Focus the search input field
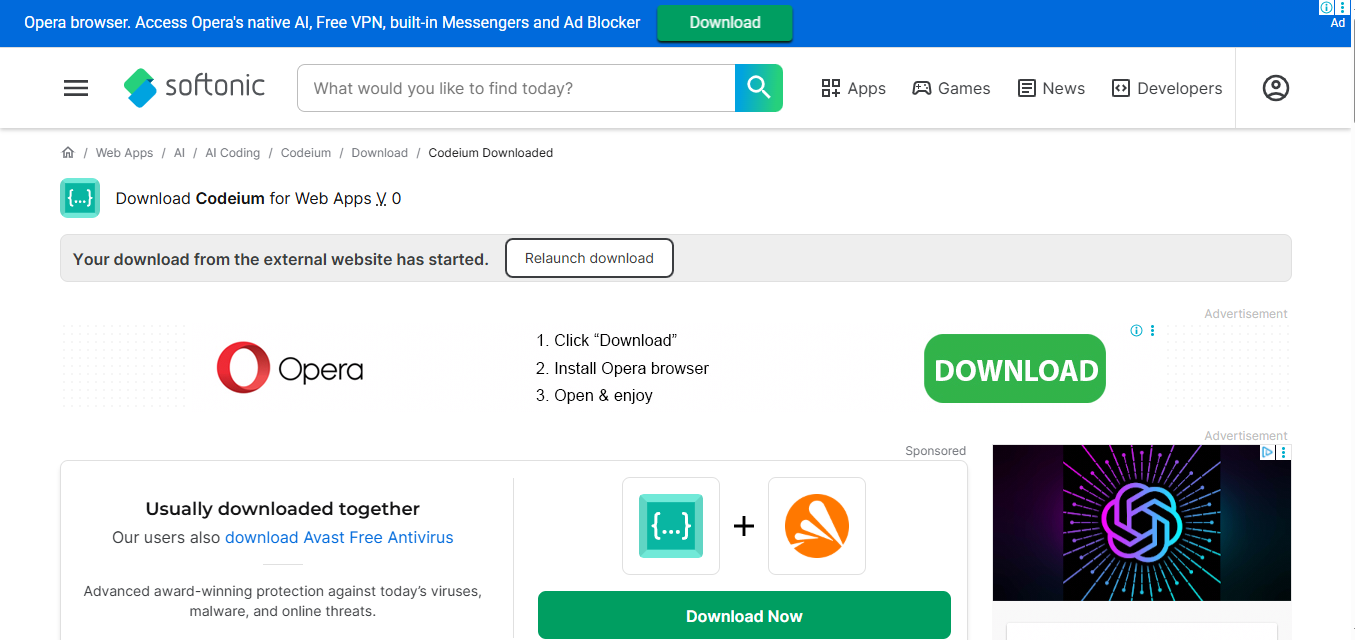1355x640 pixels. coord(516,88)
